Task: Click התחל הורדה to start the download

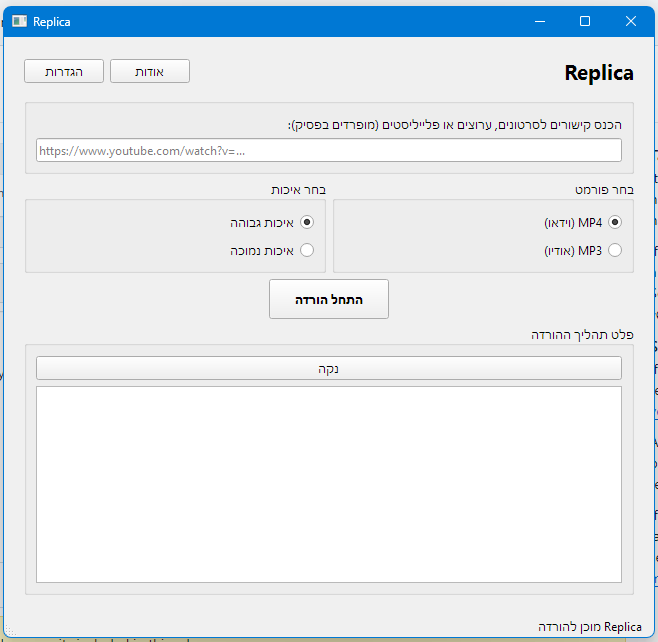Action: pos(329,299)
